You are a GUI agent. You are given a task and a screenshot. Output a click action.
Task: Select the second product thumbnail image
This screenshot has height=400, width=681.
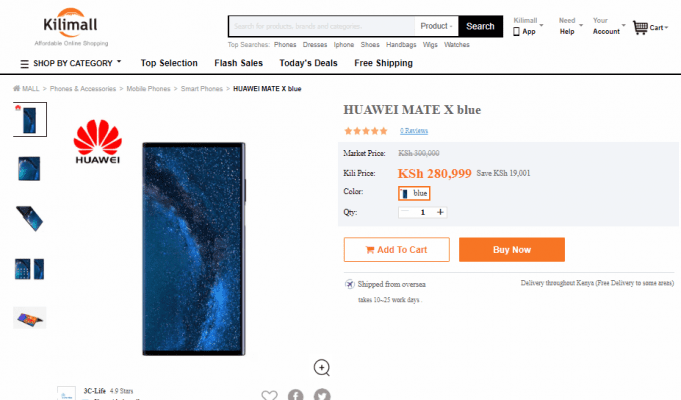tap(30, 169)
